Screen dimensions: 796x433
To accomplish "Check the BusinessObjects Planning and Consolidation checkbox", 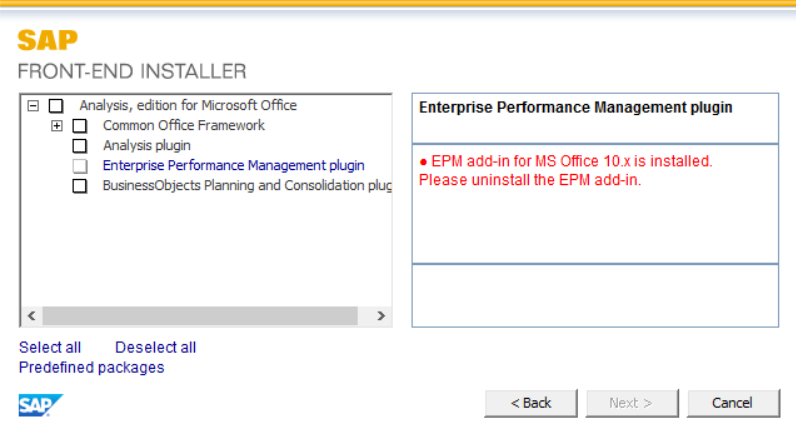I will (80, 186).
